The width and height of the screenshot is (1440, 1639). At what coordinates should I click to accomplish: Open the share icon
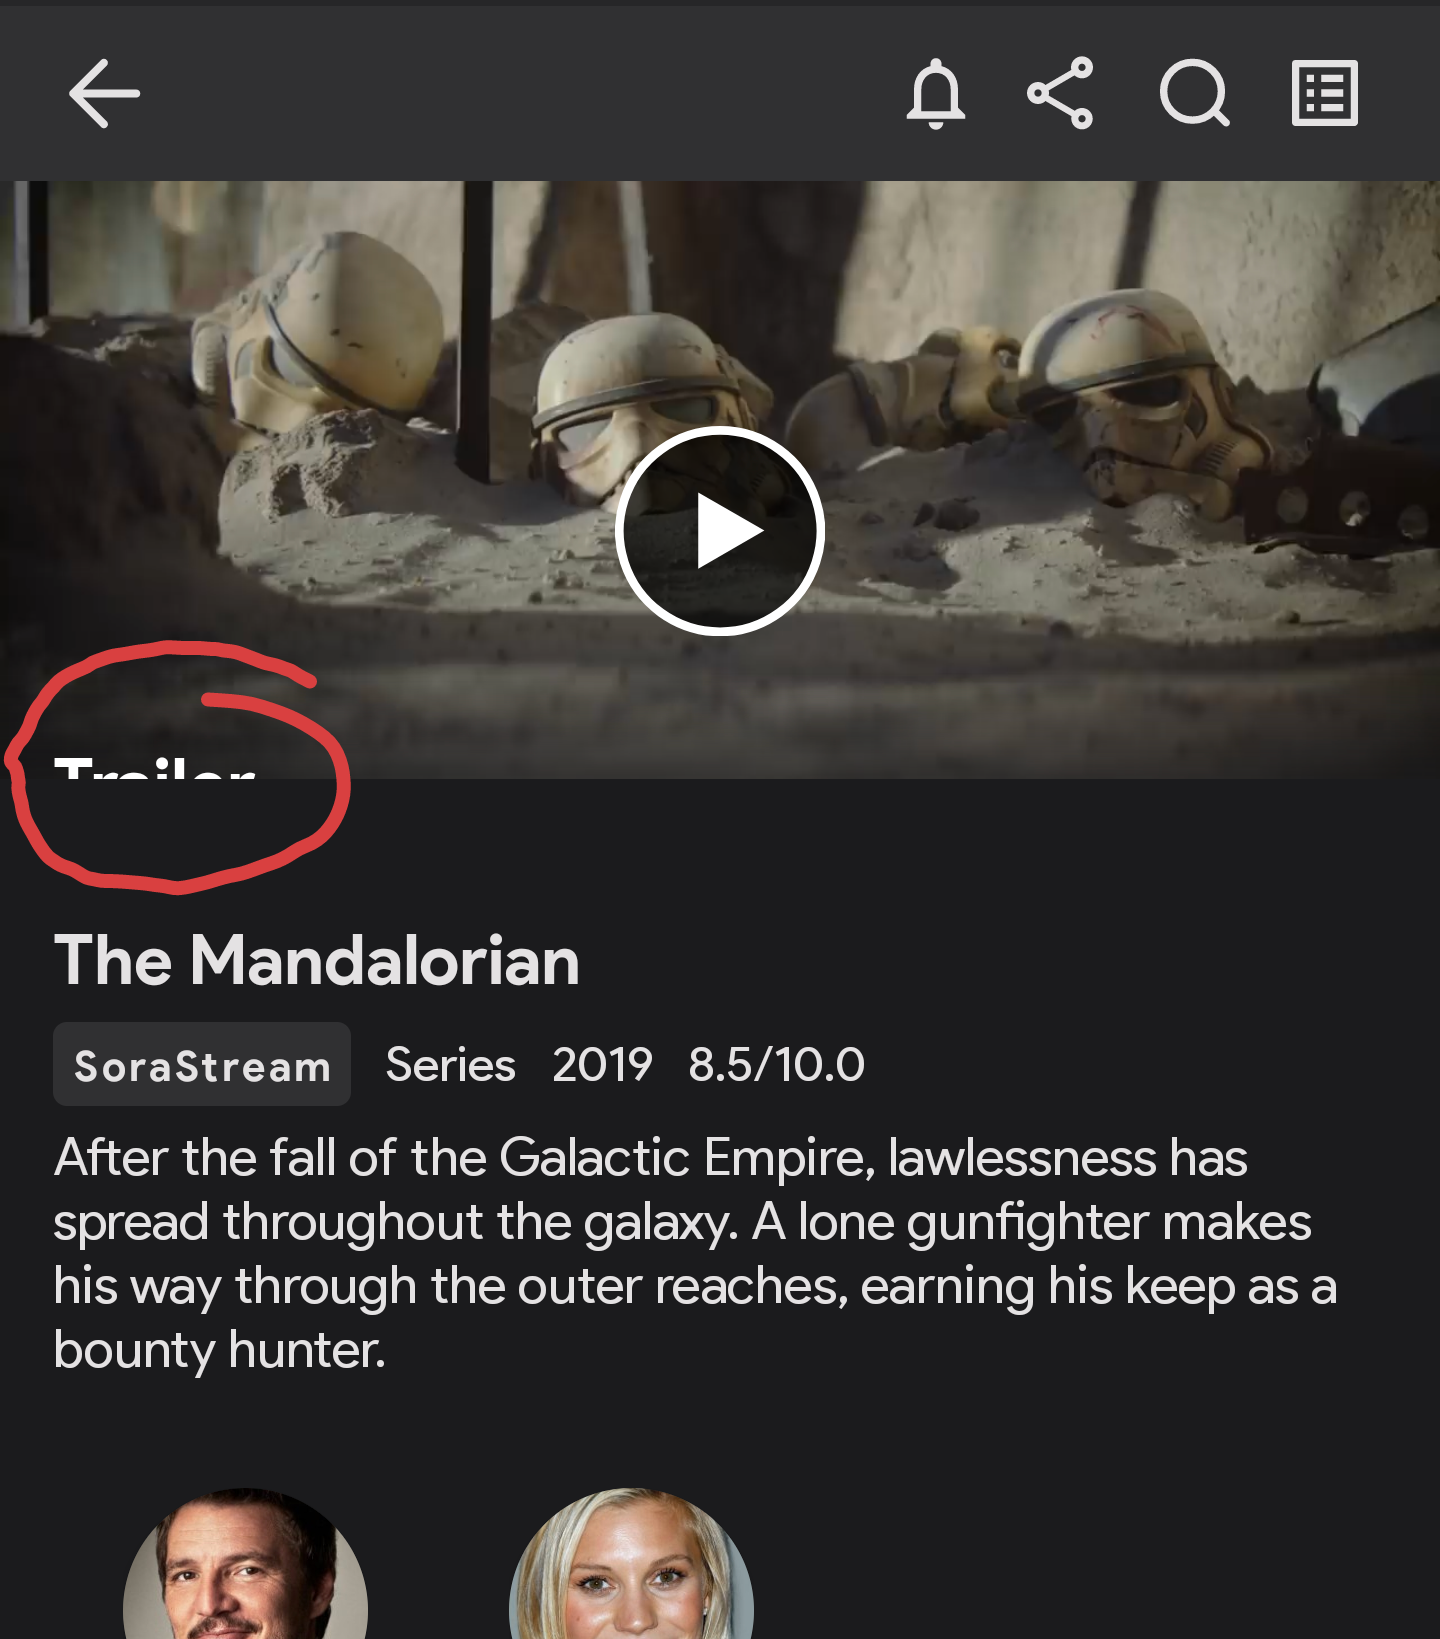coord(1061,94)
